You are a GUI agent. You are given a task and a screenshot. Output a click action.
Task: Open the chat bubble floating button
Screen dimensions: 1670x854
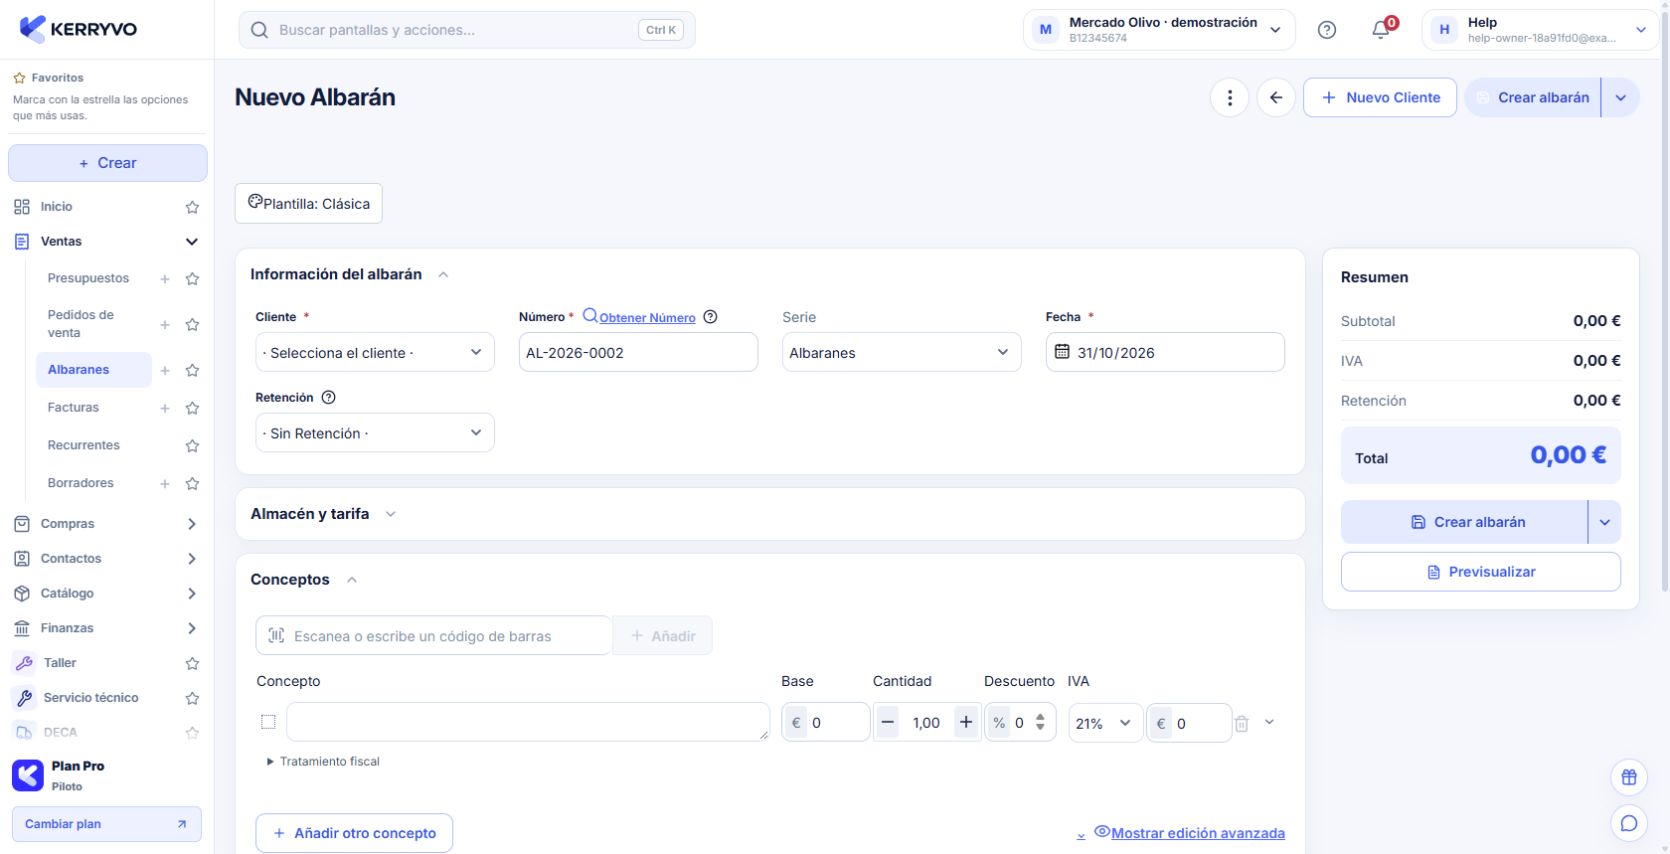(x=1629, y=823)
